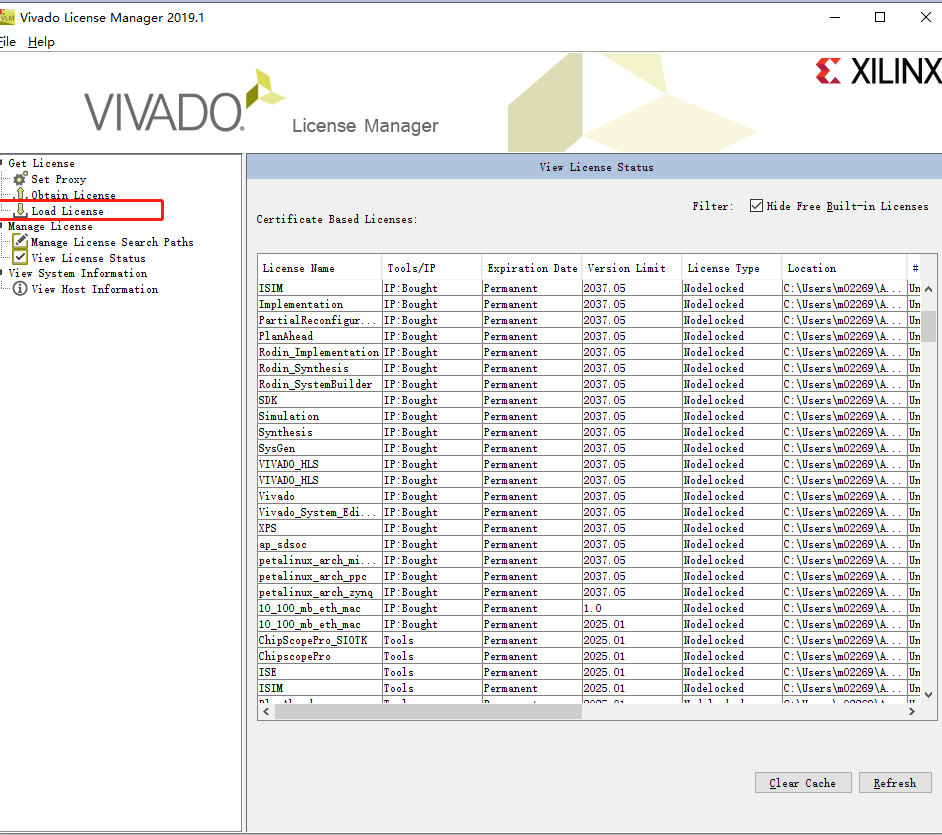Image resolution: width=942 pixels, height=835 pixels.
Task: Select the Rodin_Synthesis license row
Action: tap(589, 368)
